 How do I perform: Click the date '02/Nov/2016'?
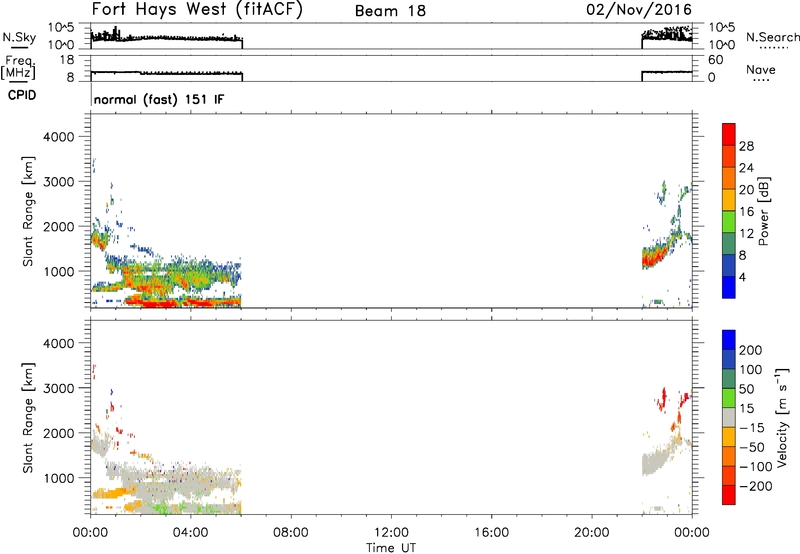coord(639,9)
